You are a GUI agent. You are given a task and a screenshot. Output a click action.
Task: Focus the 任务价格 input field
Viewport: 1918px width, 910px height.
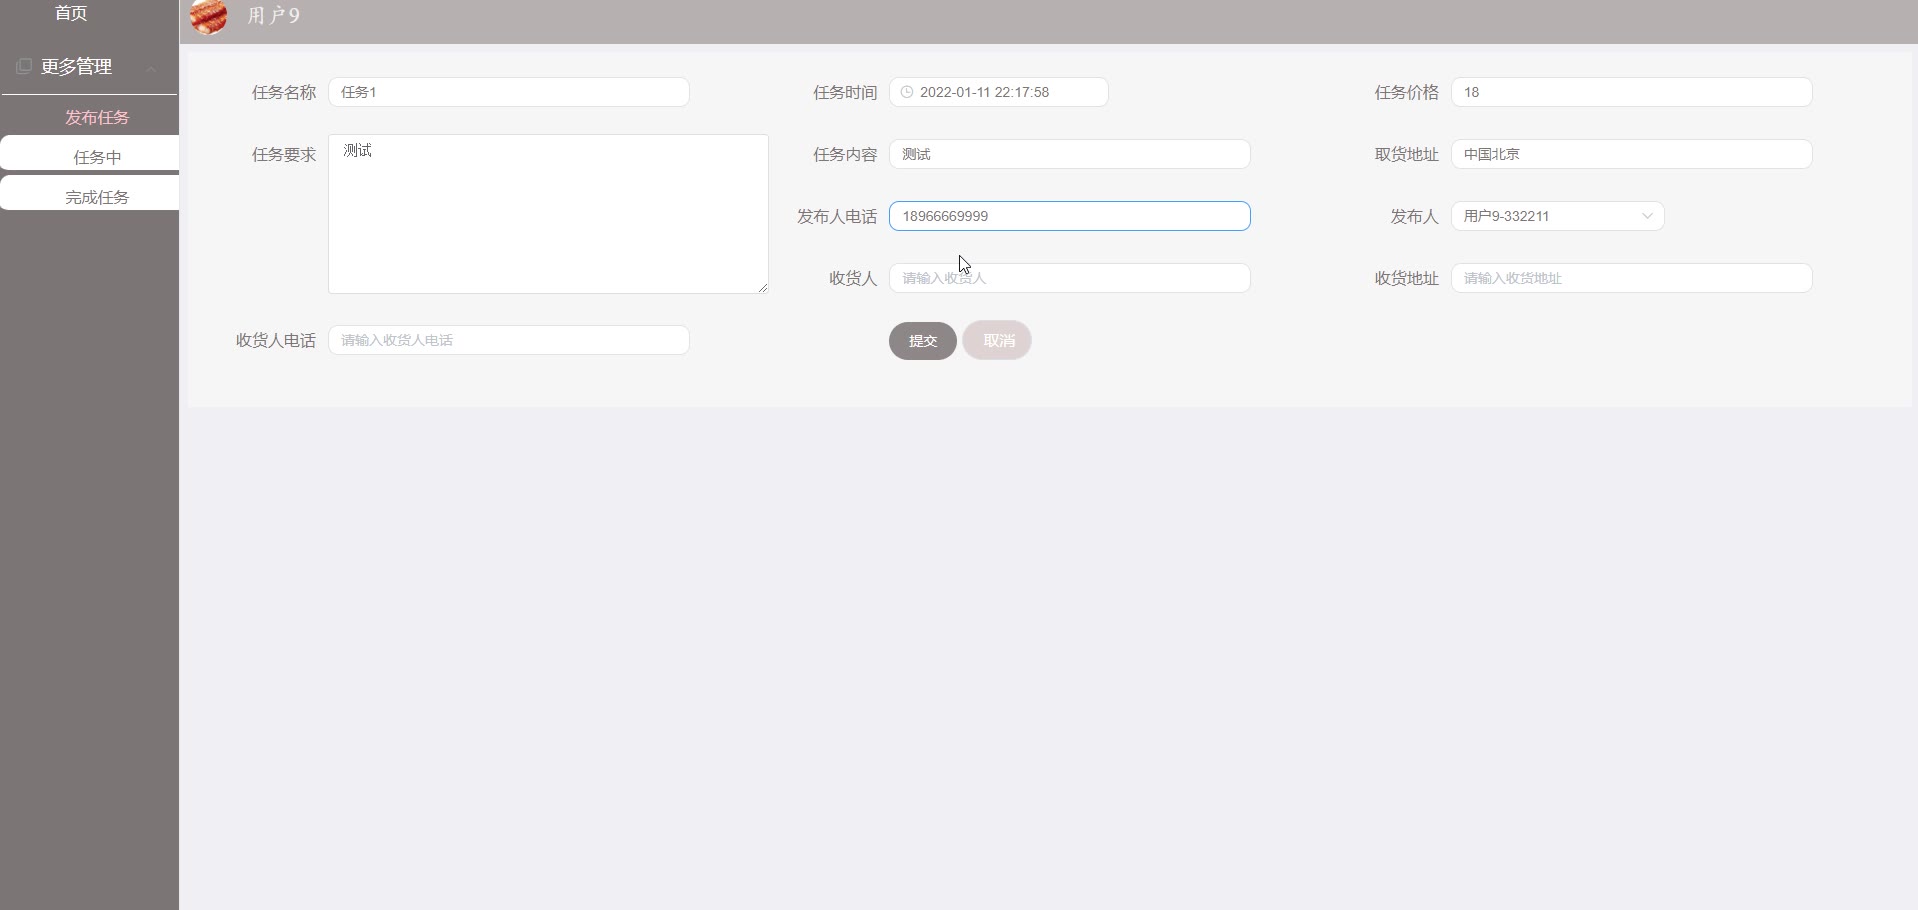(1631, 92)
